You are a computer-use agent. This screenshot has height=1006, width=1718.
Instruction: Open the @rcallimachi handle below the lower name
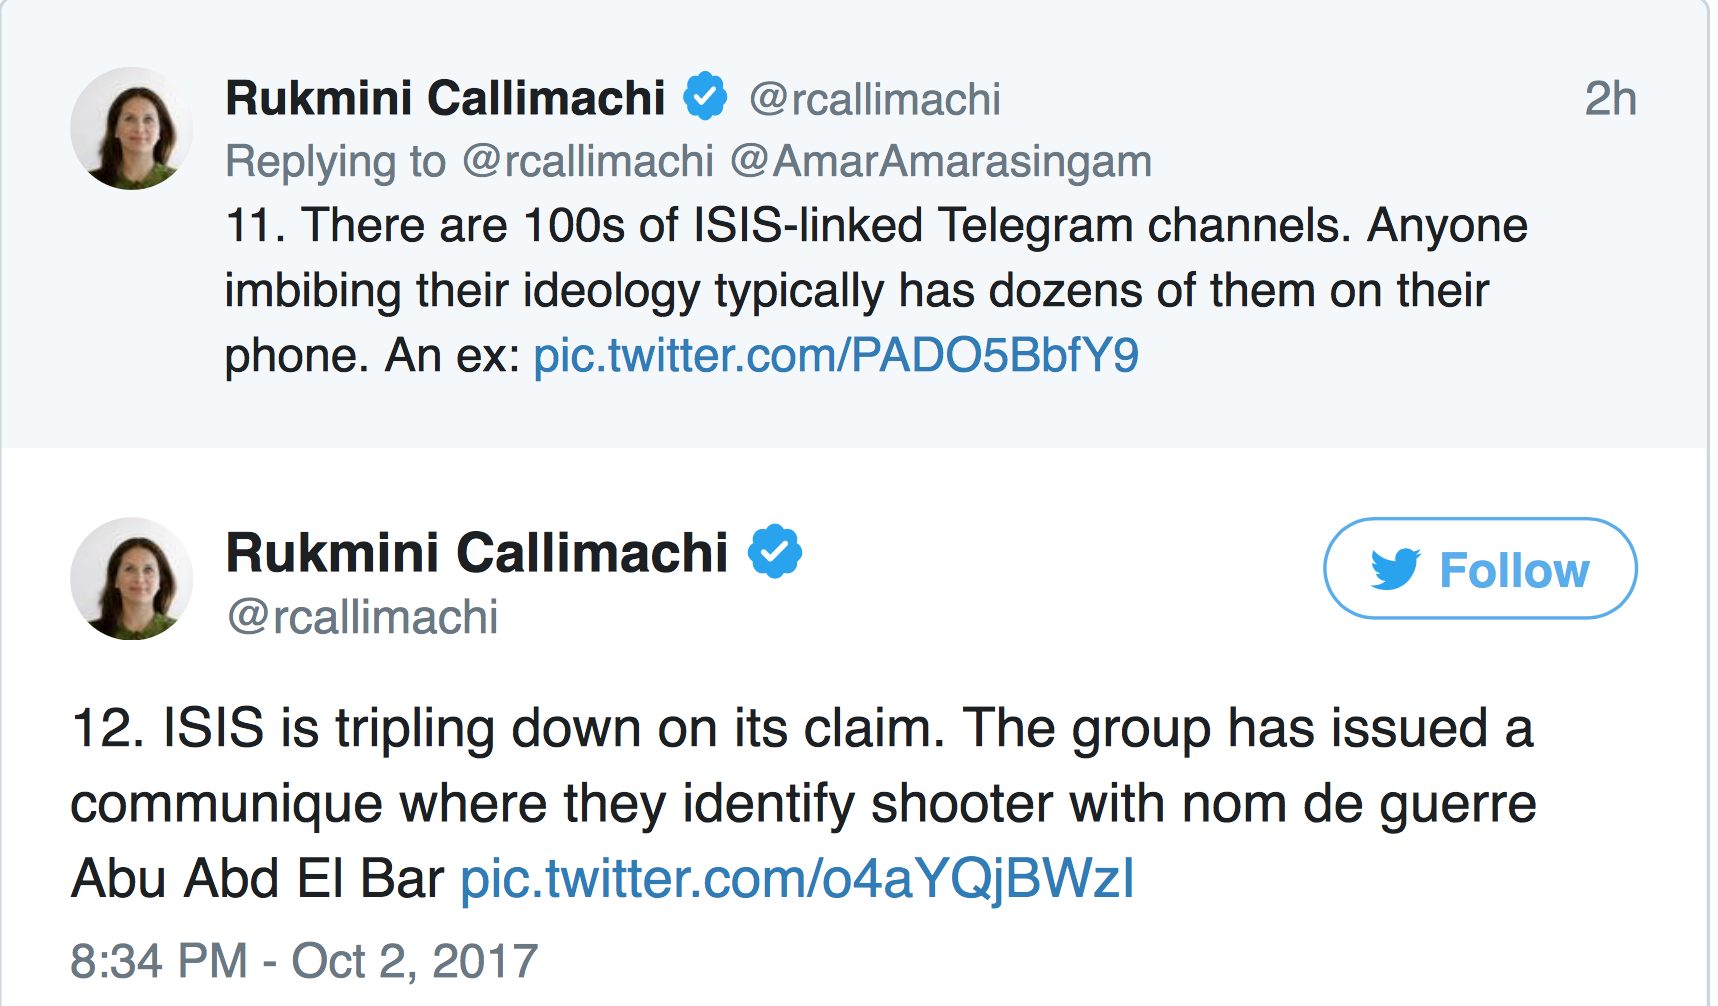362,617
